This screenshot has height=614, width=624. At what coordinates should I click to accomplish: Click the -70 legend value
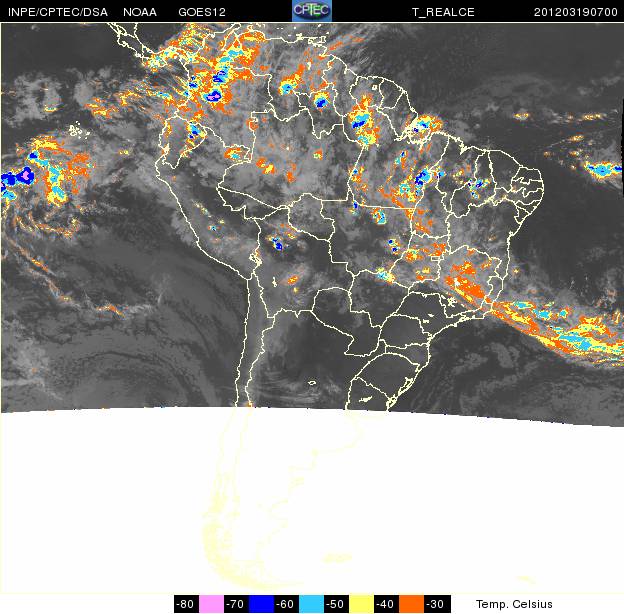[235, 604]
